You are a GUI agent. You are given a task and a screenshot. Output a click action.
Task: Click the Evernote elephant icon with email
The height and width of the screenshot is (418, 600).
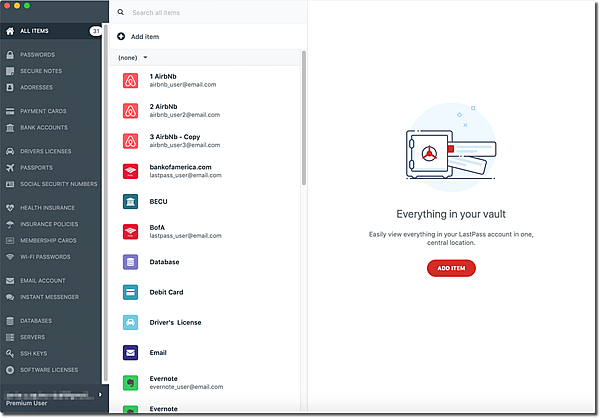coord(130,383)
